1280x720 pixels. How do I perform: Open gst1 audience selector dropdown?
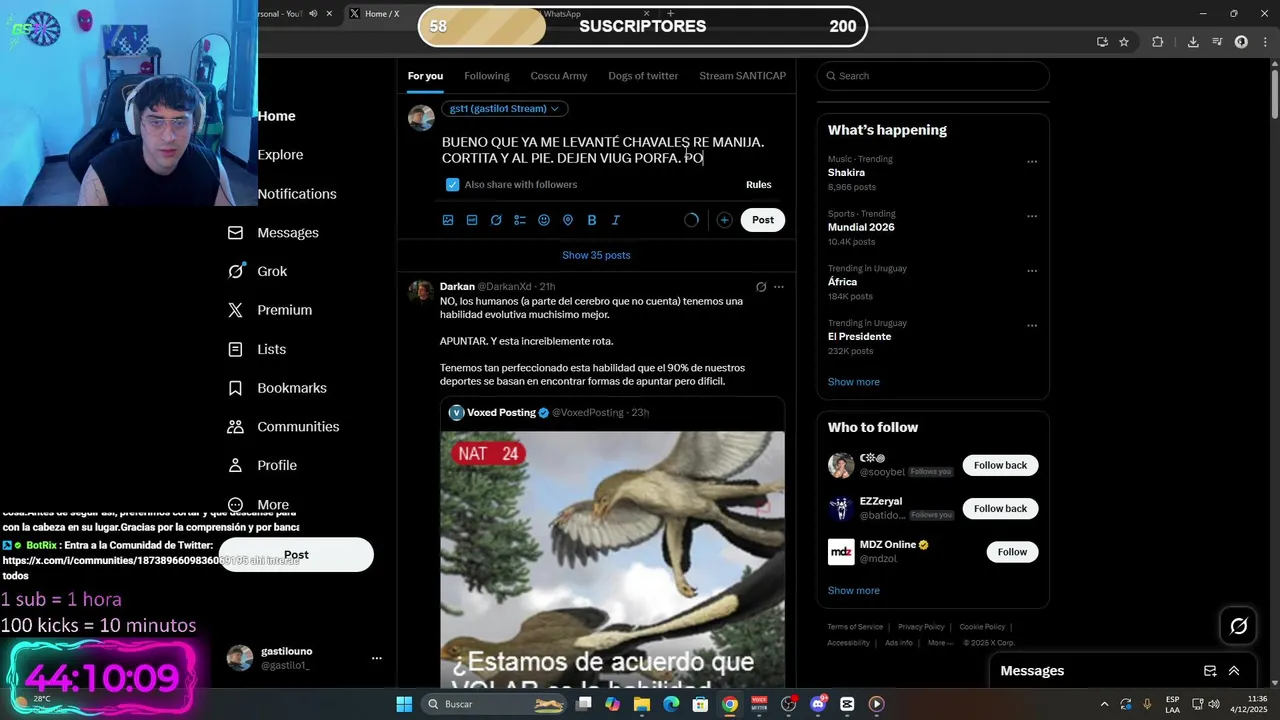pyautogui.click(x=505, y=109)
